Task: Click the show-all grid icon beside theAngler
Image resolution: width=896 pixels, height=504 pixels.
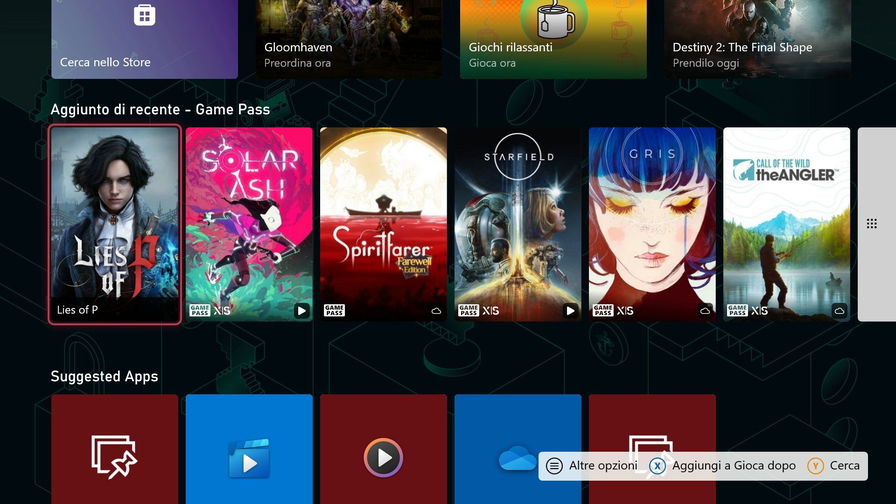Action: pyautogui.click(x=872, y=223)
